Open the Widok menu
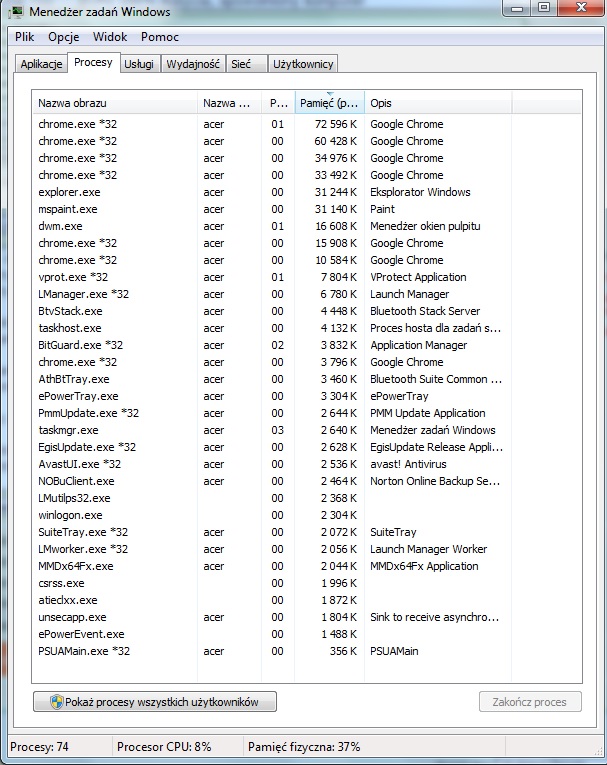Viewport: 607px width, 765px height. point(110,37)
